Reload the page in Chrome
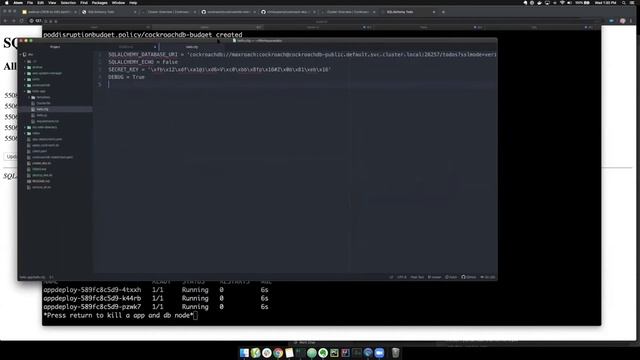 coord(21,21)
